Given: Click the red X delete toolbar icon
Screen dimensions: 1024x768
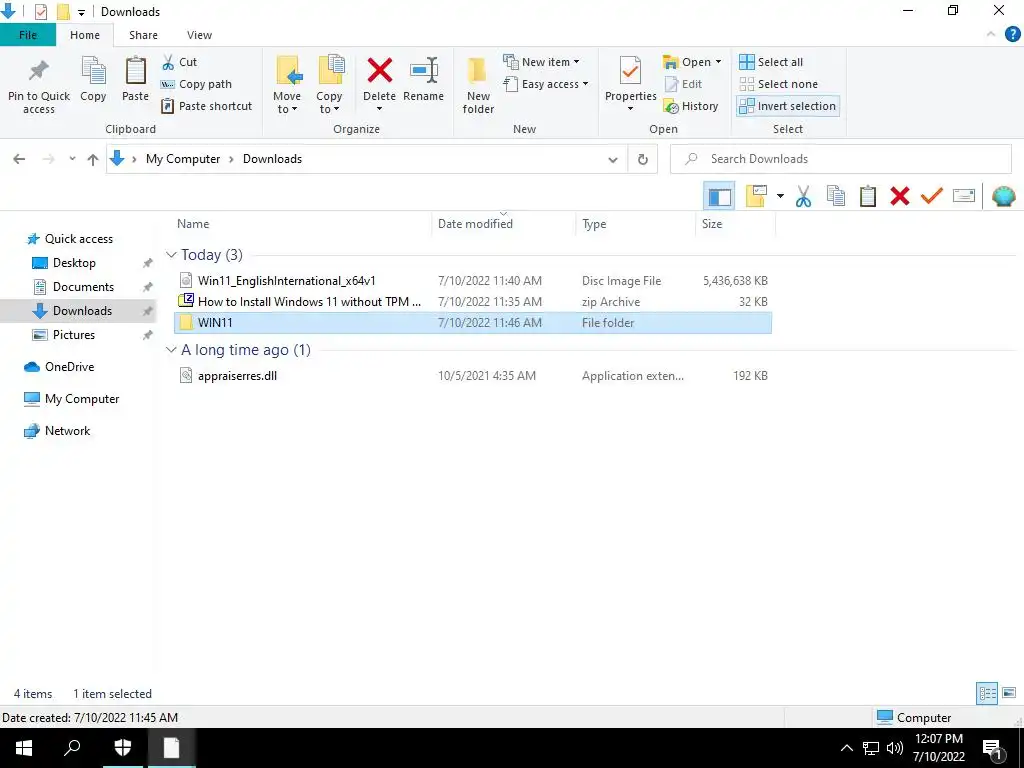Looking at the screenshot, I should 900,196.
